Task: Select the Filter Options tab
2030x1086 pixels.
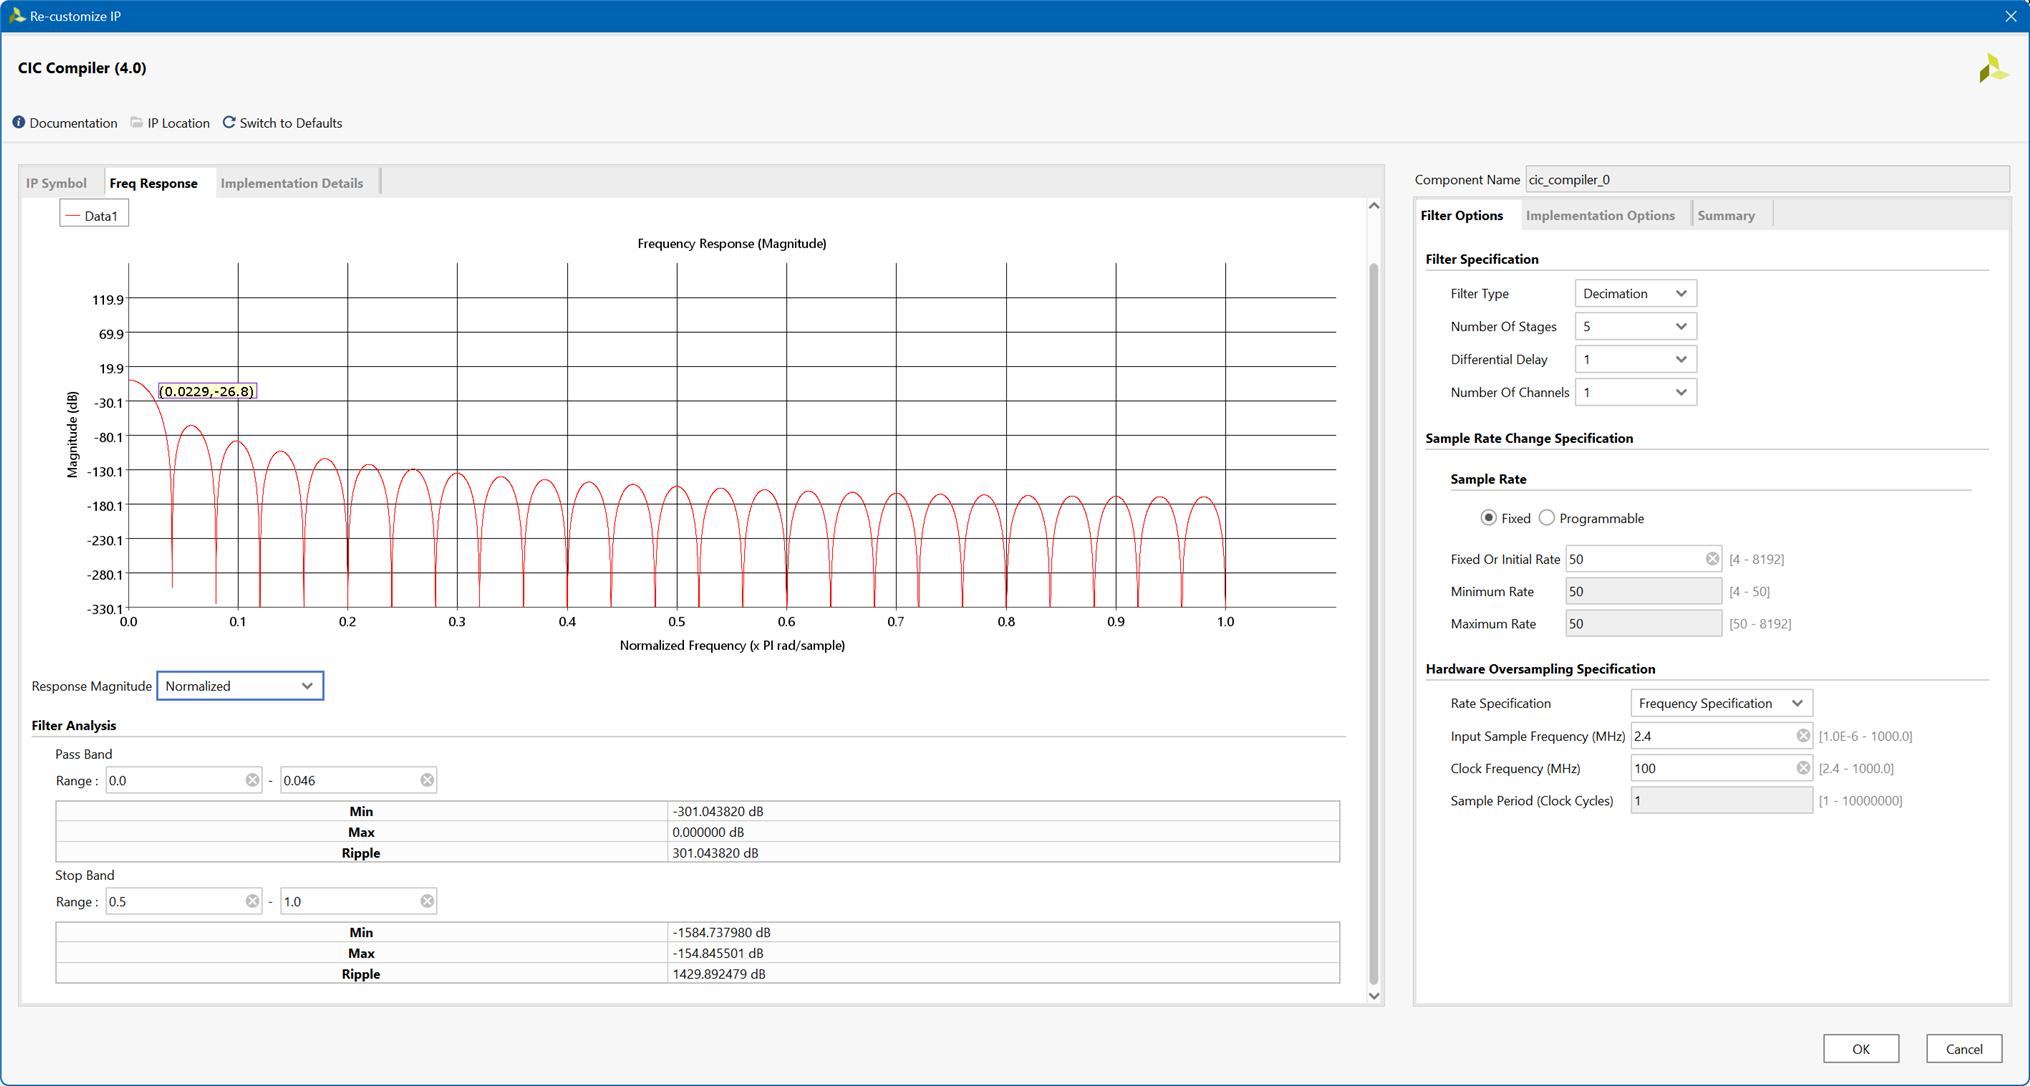Action: [1461, 215]
